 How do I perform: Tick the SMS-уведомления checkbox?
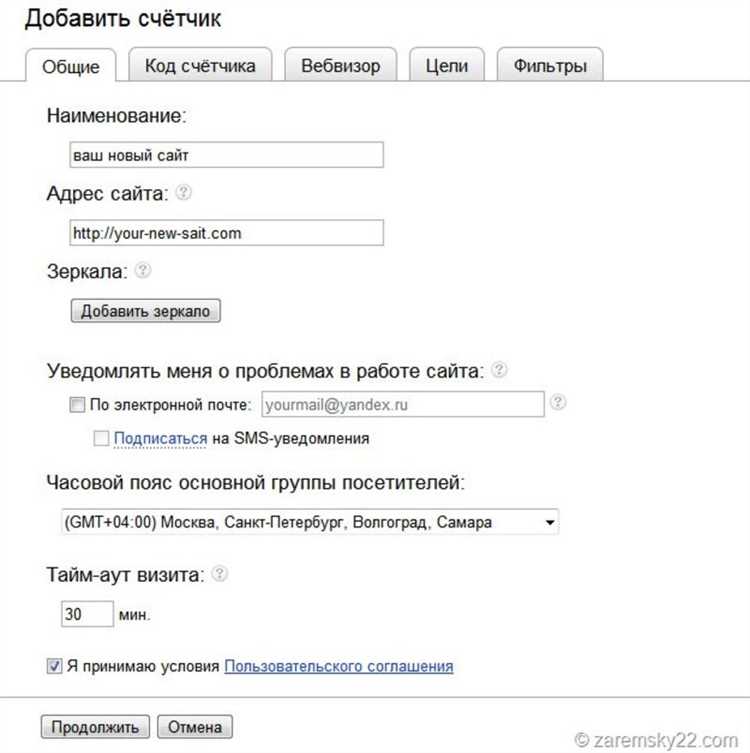pos(101,438)
